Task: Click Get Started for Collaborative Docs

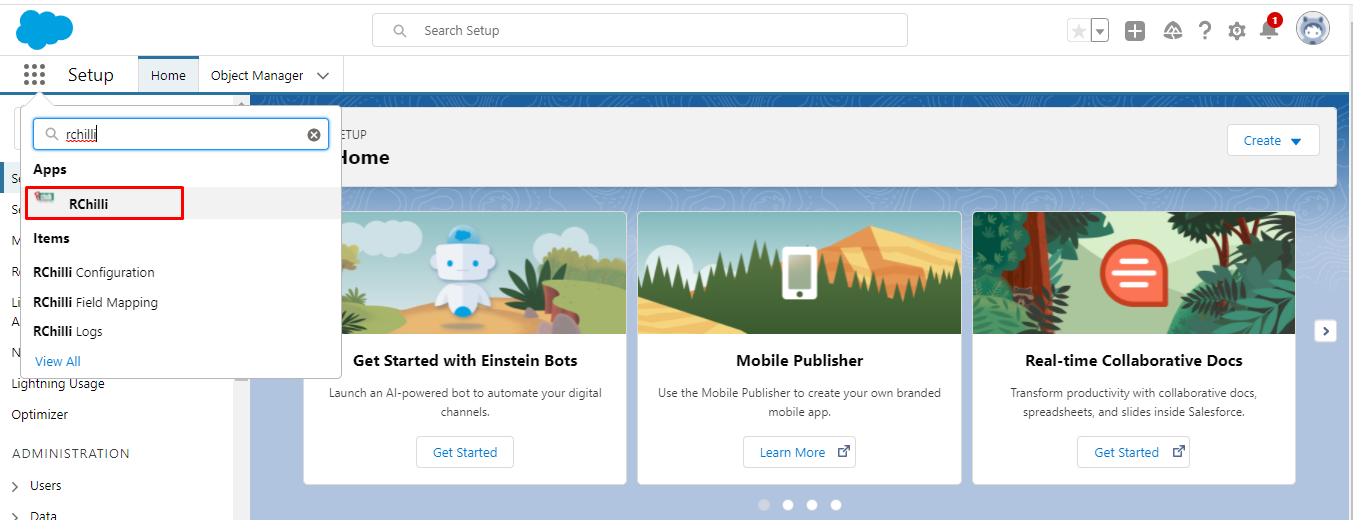Action: coord(1133,452)
